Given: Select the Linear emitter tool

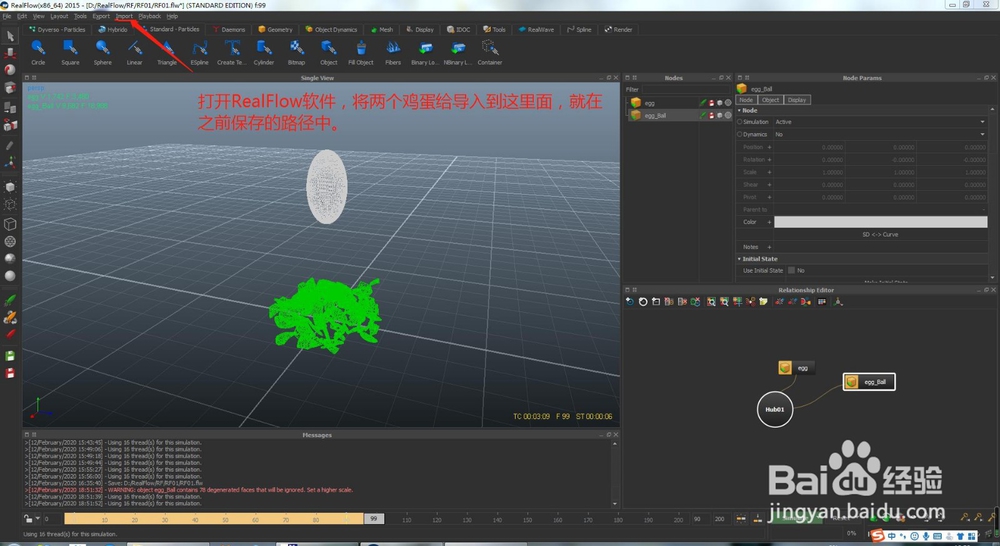Looking at the screenshot, I should click(135, 52).
